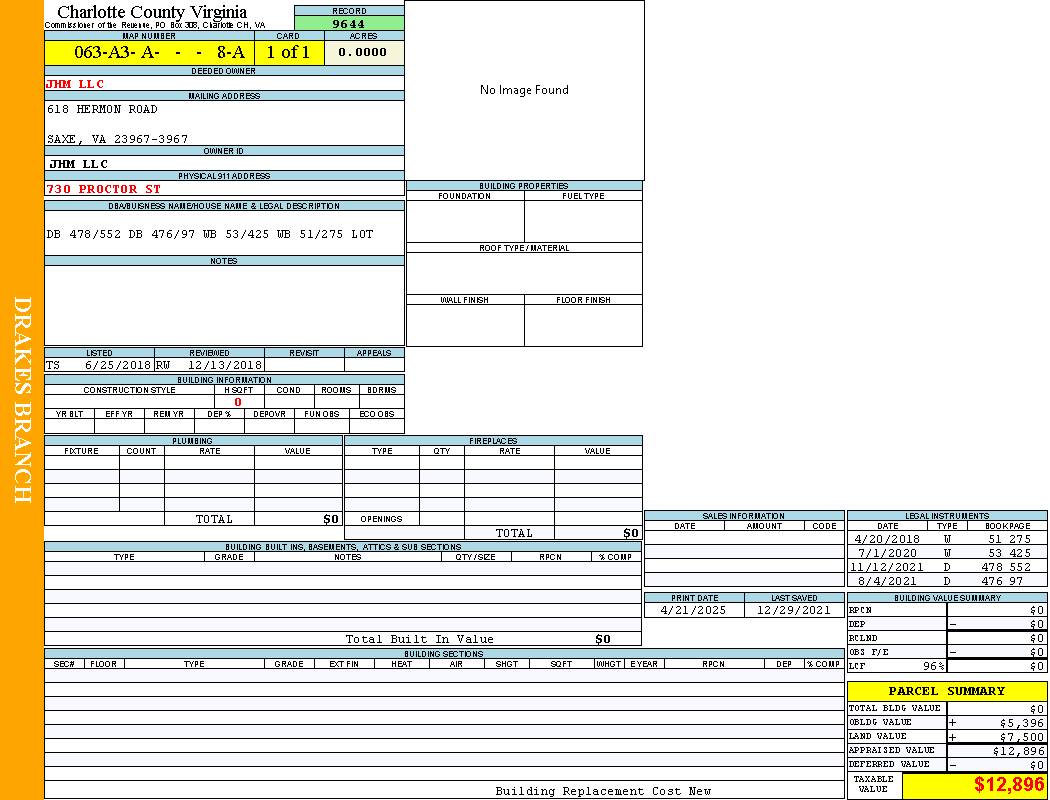Click the acres value 0.0000
Viewport: 1050px width, 800px height.
363,53
